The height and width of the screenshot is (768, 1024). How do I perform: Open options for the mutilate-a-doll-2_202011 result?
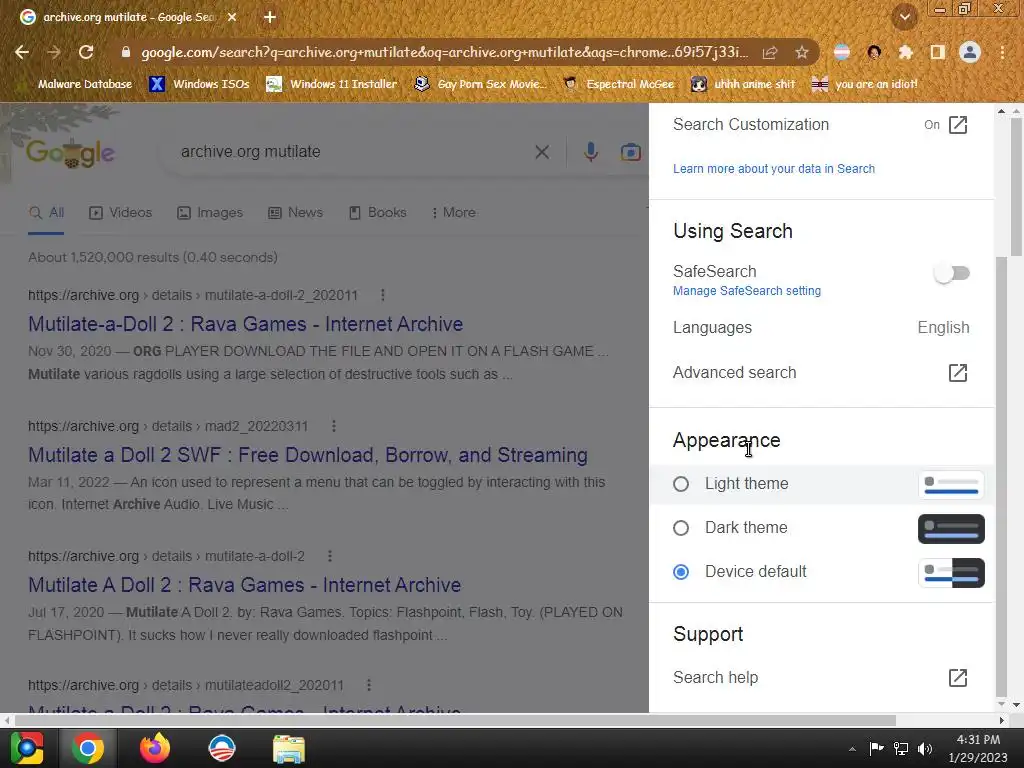383,295
